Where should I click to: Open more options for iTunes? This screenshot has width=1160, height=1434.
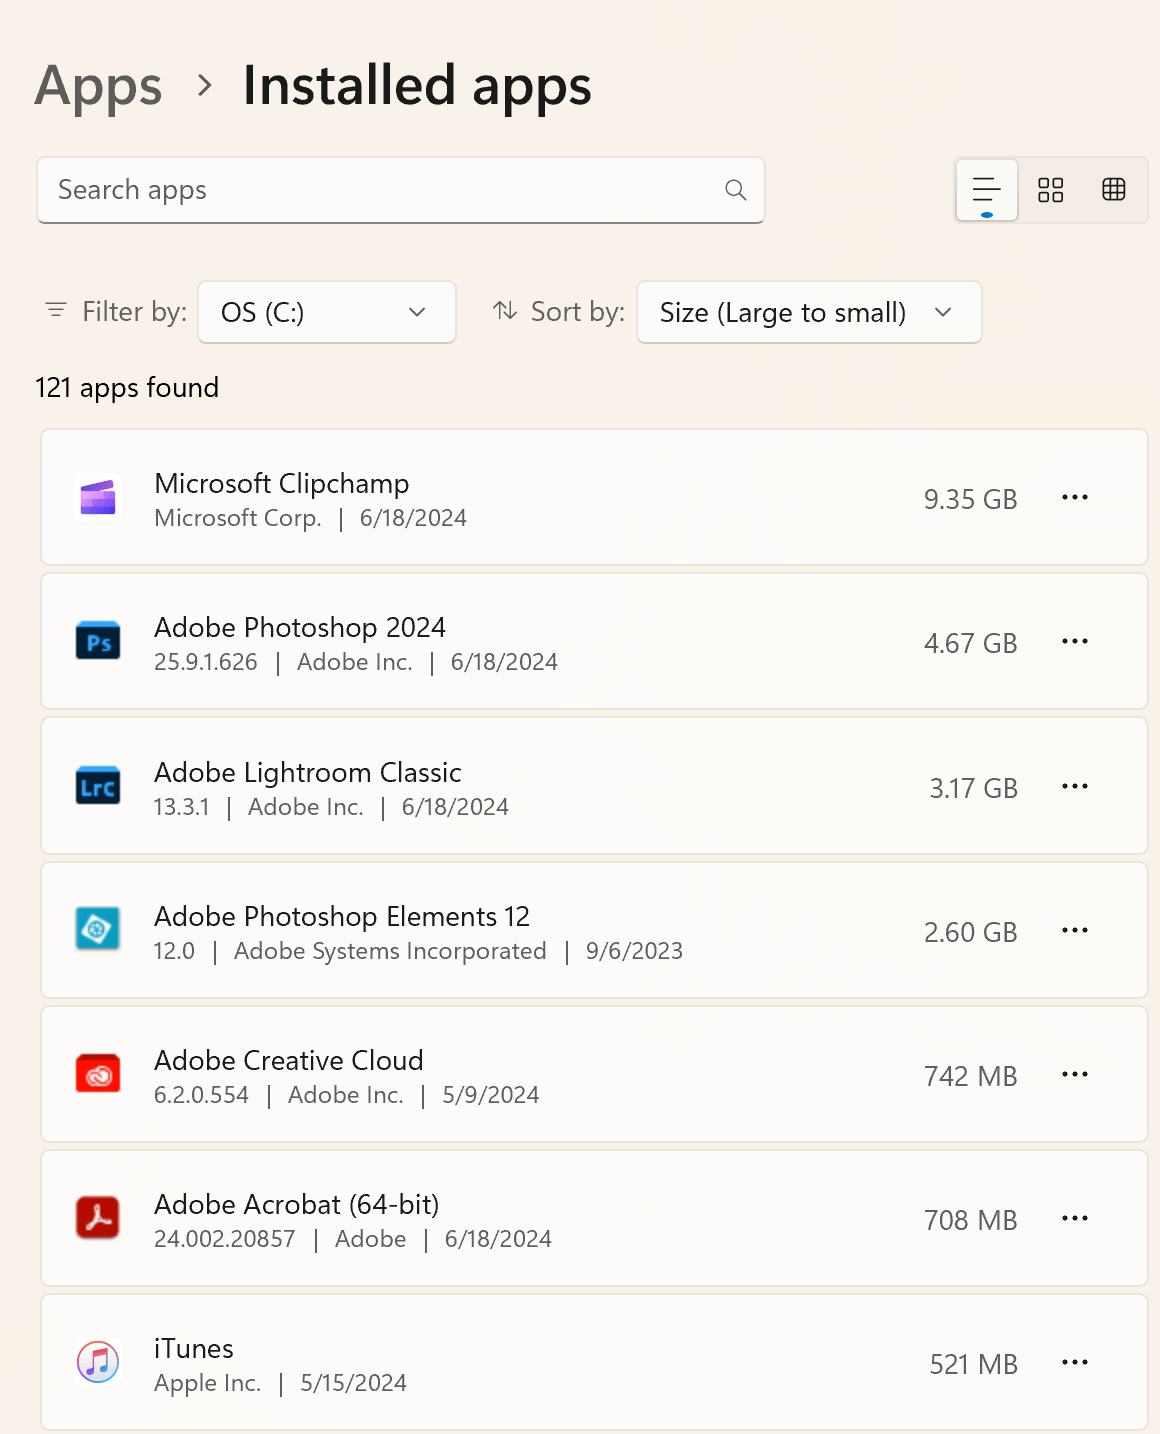click(1075, 1363)
